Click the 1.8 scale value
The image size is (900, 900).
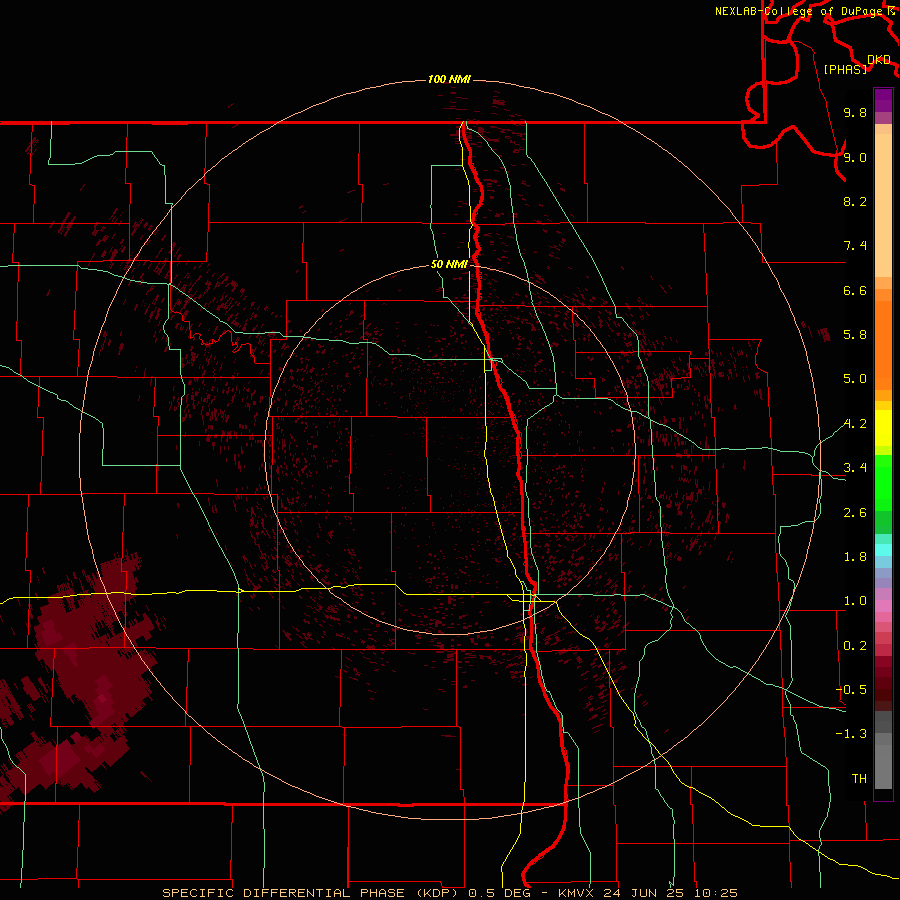(855, 557)
